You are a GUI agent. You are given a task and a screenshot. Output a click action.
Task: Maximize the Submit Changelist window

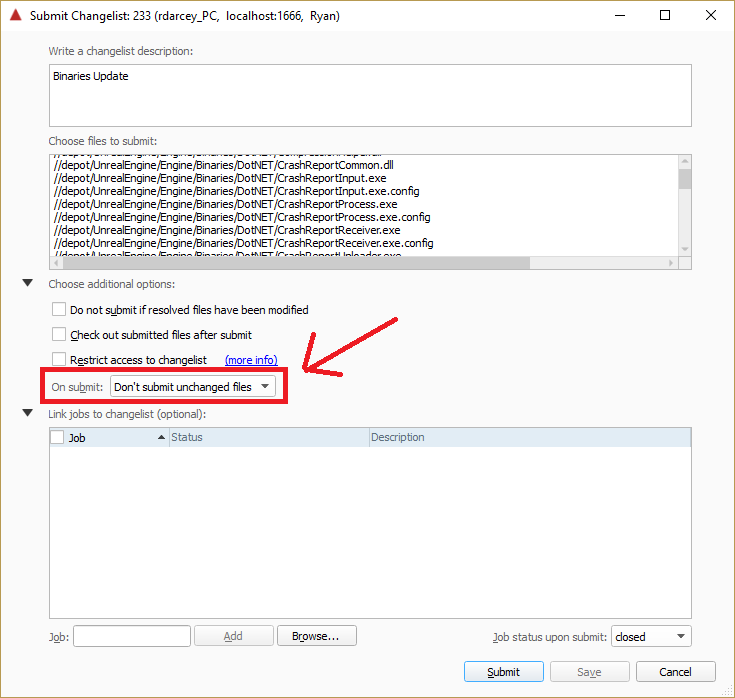click(x=665, y=15)
